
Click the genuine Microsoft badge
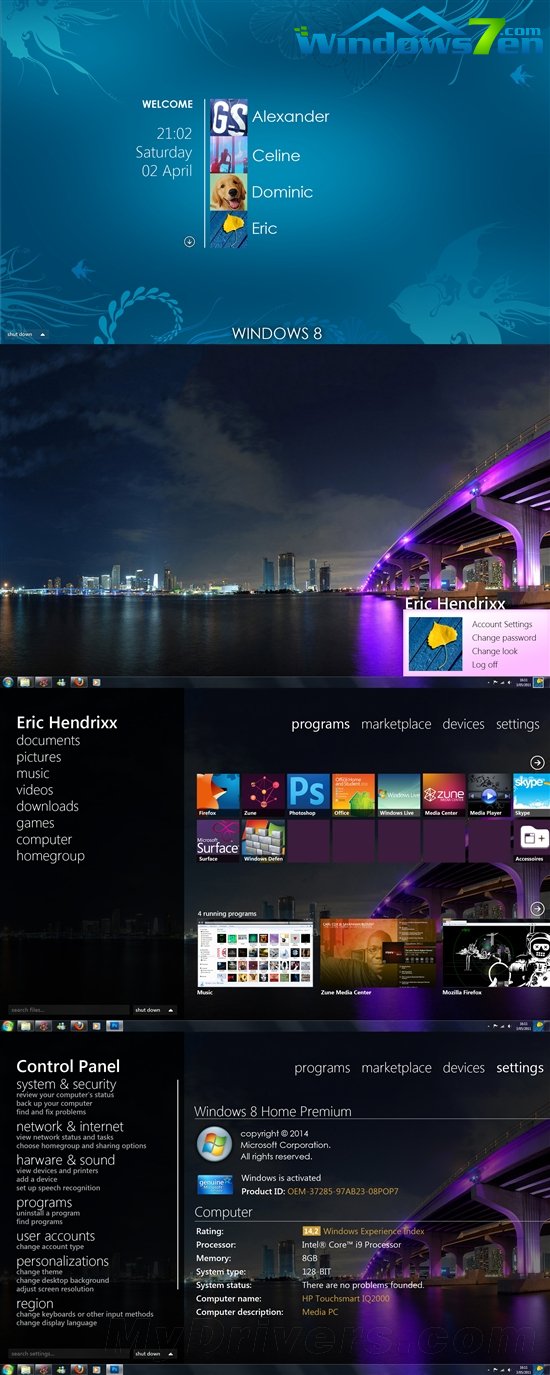[215, 1184]
